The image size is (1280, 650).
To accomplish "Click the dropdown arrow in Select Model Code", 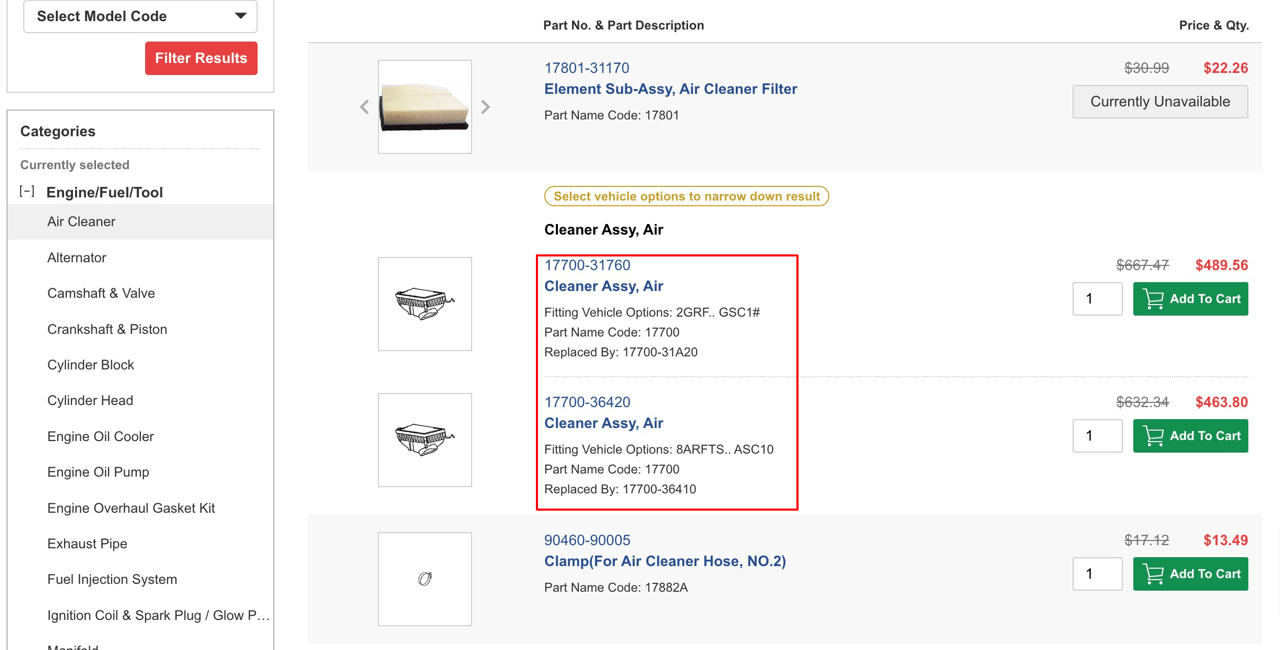I will tap(240, 16).
